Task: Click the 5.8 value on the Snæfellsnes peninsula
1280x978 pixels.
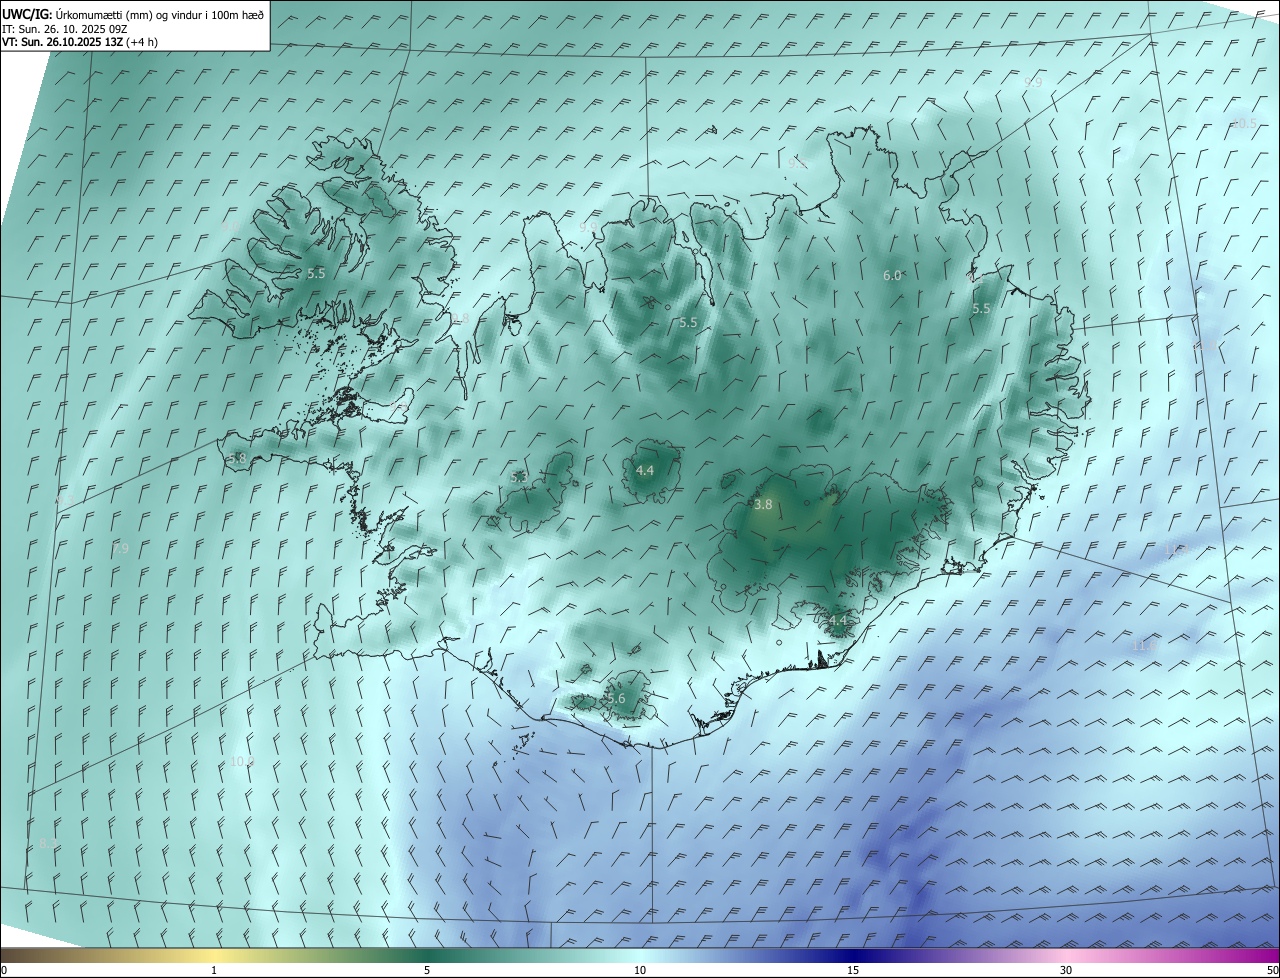Action: [237, 458]
